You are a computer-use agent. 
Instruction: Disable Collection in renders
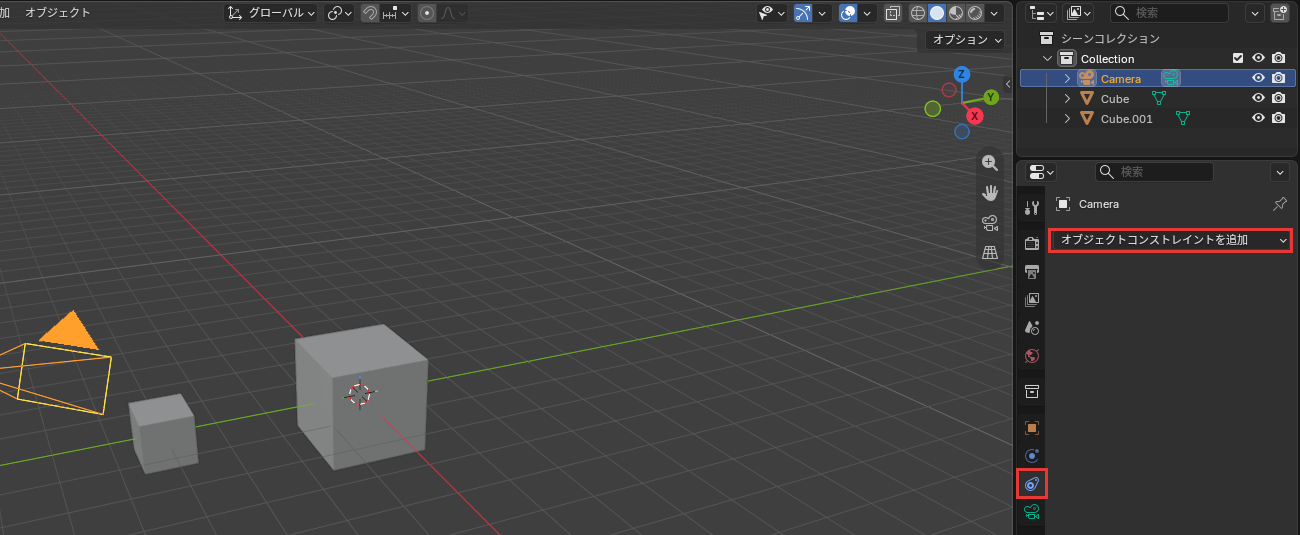pos(1278,58)
